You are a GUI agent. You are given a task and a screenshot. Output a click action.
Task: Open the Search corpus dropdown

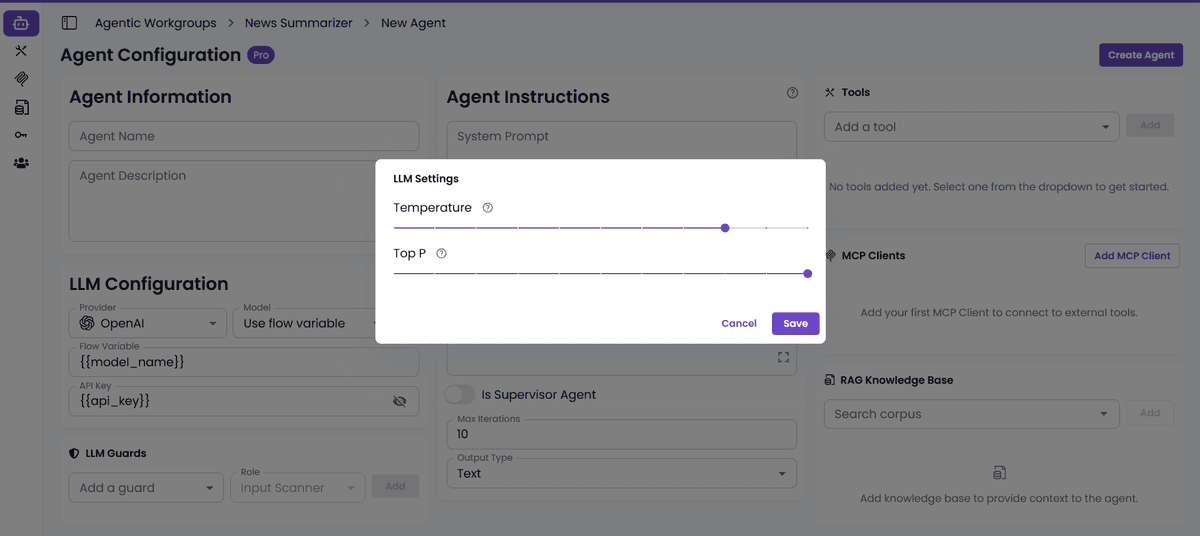coord(971,414)
